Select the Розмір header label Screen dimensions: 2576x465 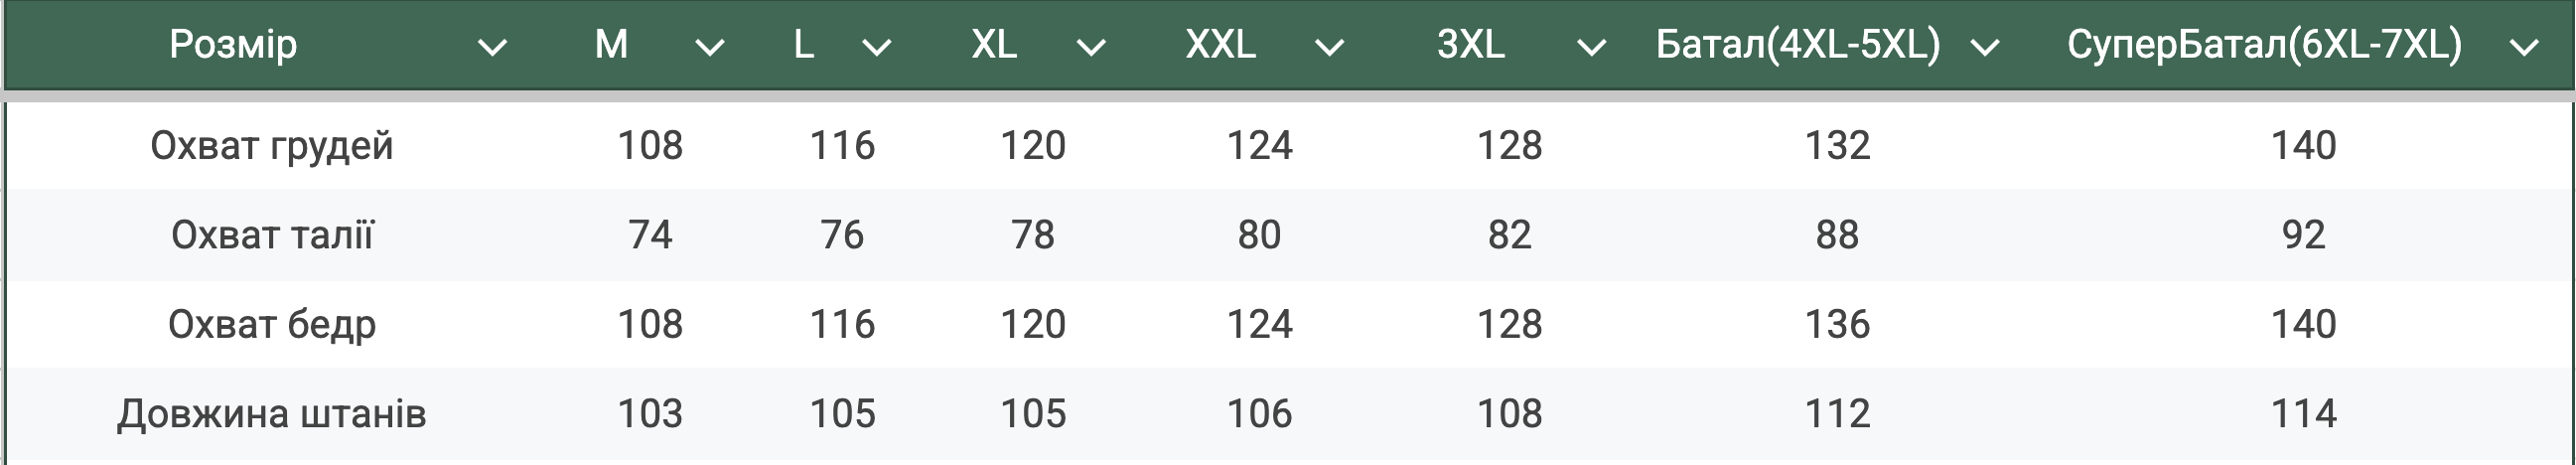point(233,45)
